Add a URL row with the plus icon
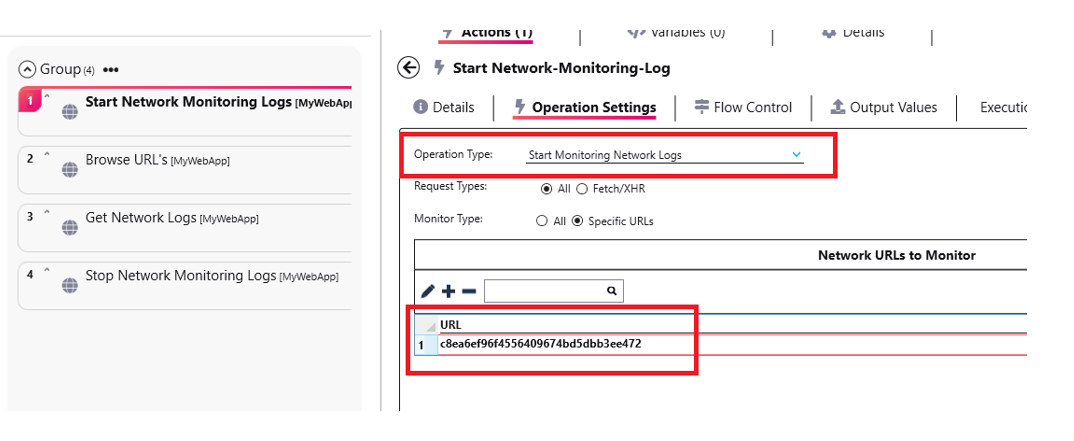The width and height of the screenshot is (1074, 441). tap(449, 291)
